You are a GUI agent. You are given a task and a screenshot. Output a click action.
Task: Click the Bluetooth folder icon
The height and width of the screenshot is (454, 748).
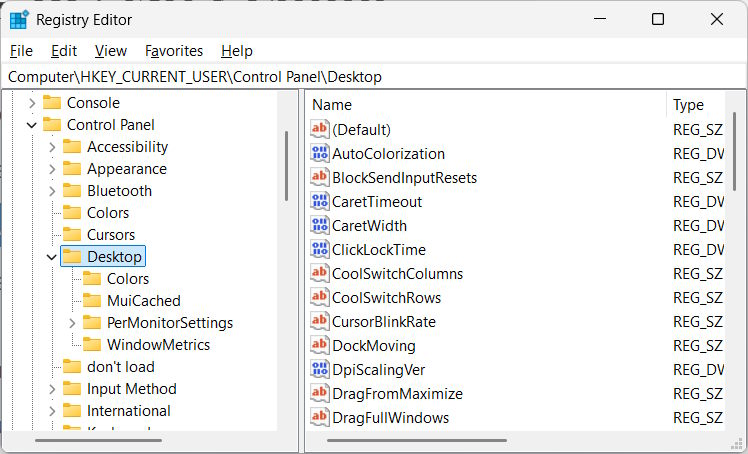tap(72, 191)
